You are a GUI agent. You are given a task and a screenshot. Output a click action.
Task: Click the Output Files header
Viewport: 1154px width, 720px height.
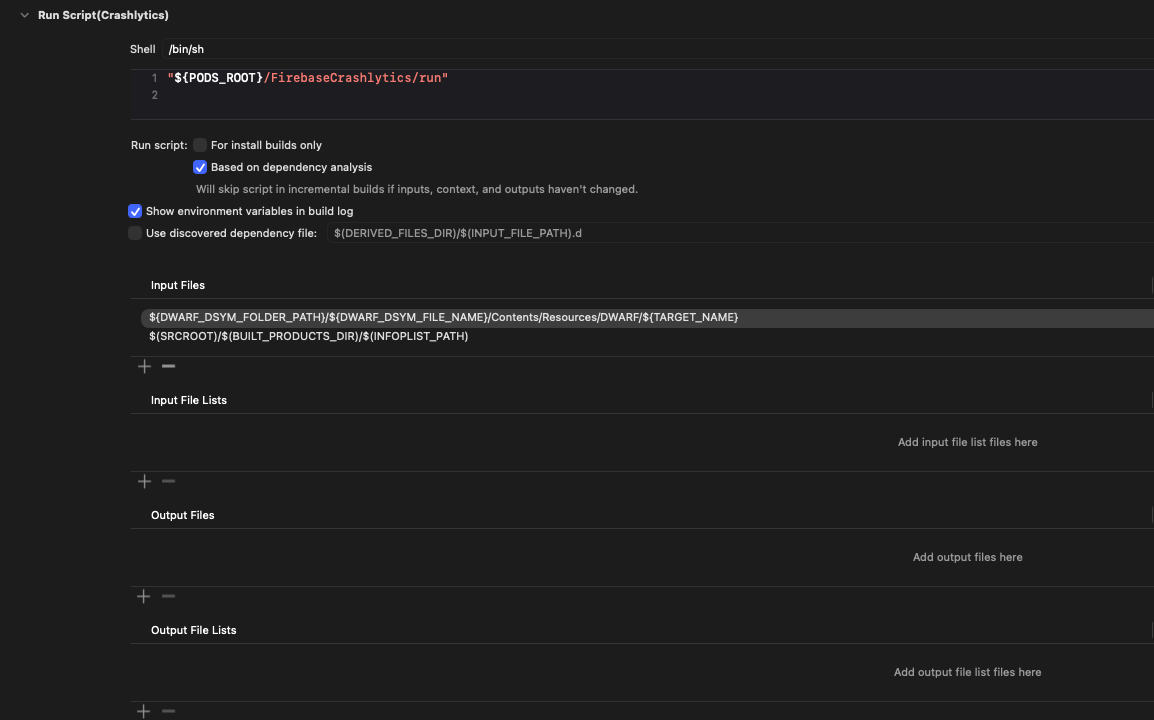coord(183,515)
